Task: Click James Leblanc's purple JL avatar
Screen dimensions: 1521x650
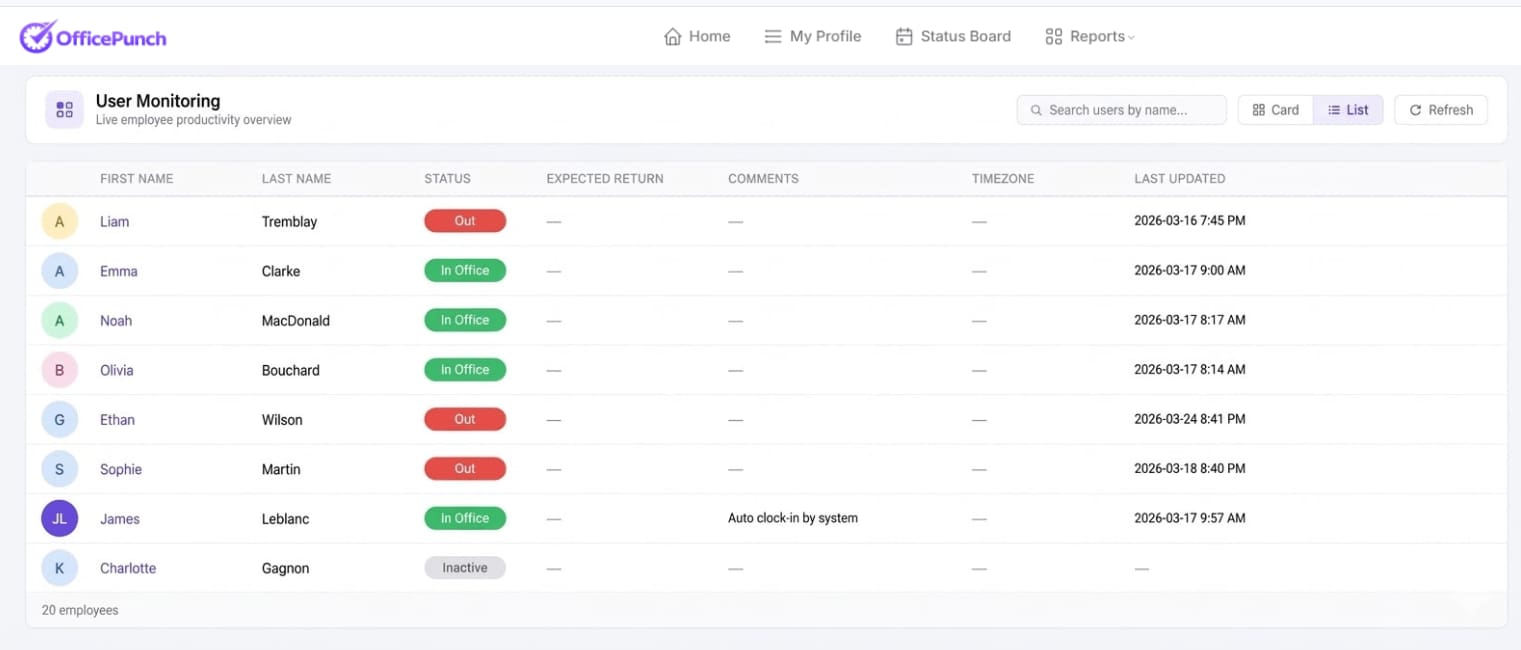Action: (59, 519)
